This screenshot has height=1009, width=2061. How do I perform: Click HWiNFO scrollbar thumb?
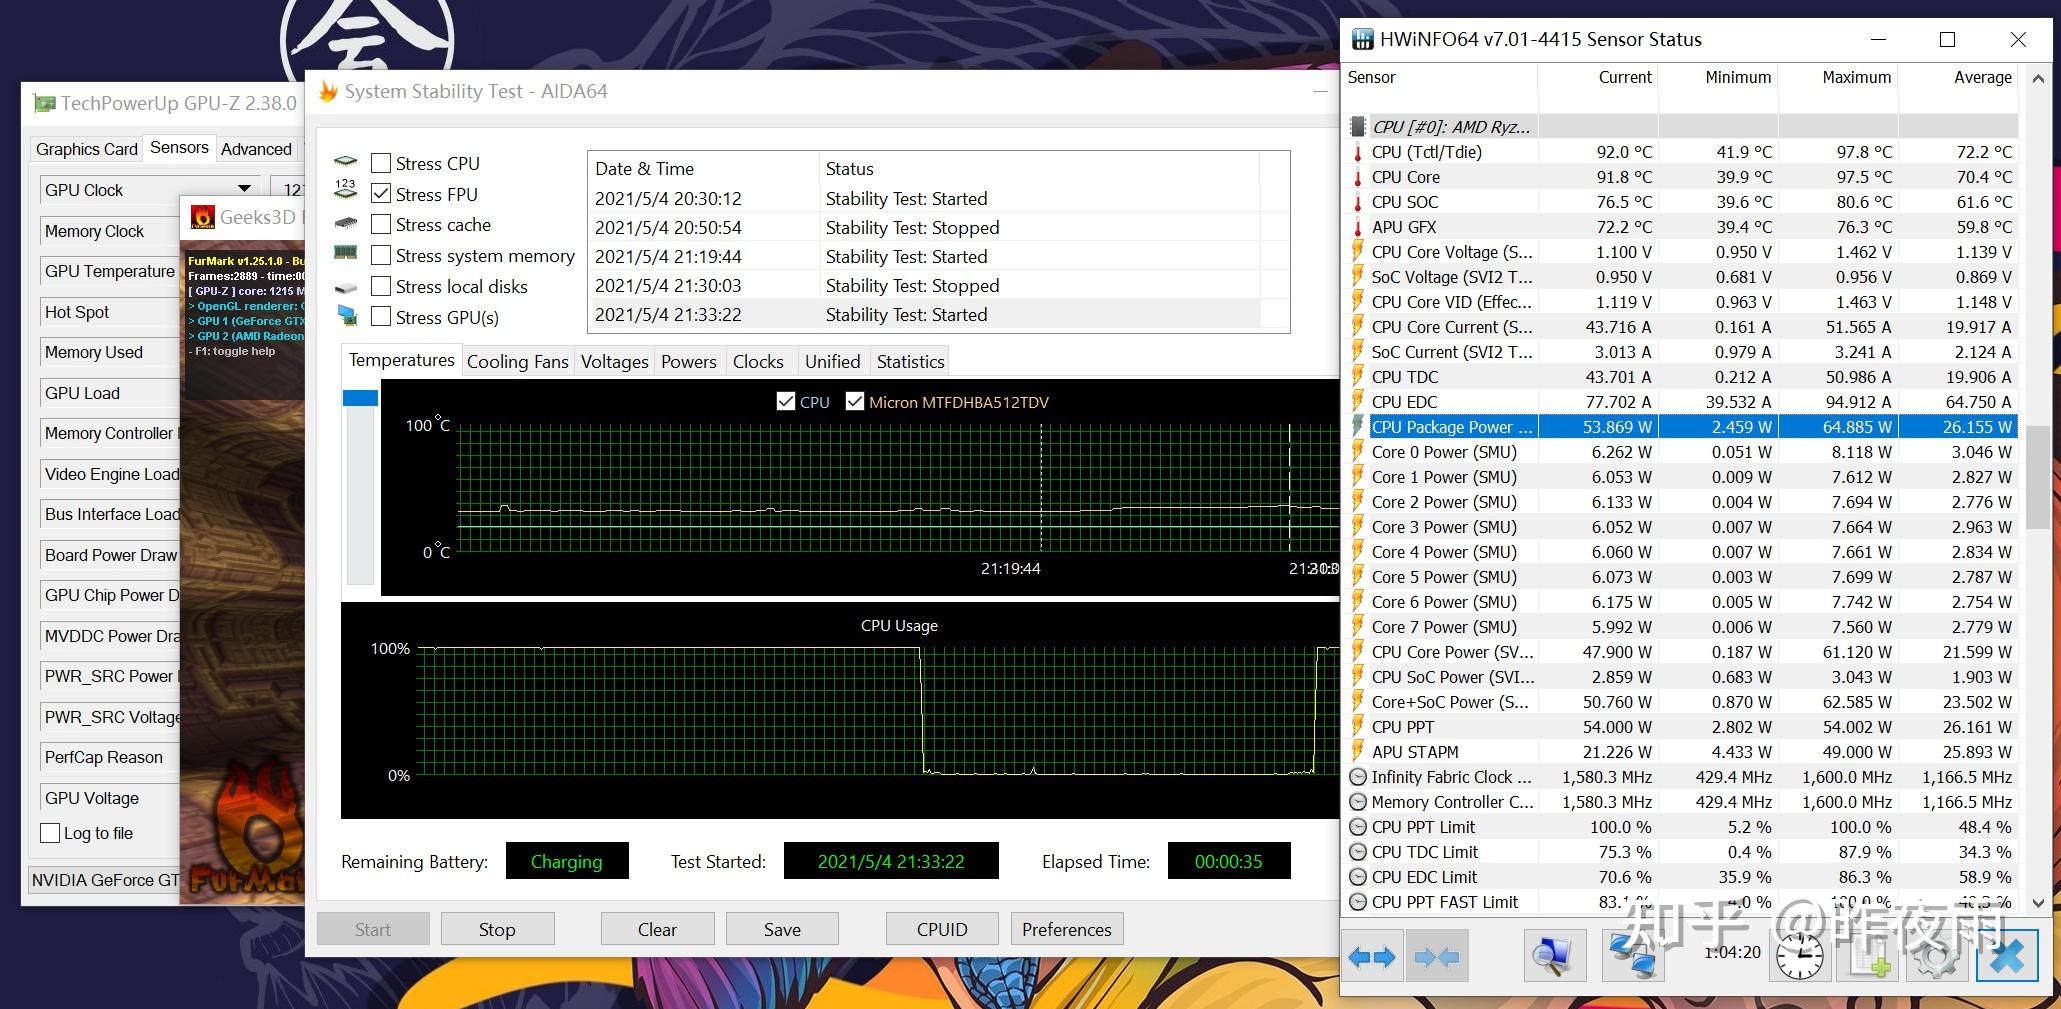pyautogui.click(x=2037, y=478)
